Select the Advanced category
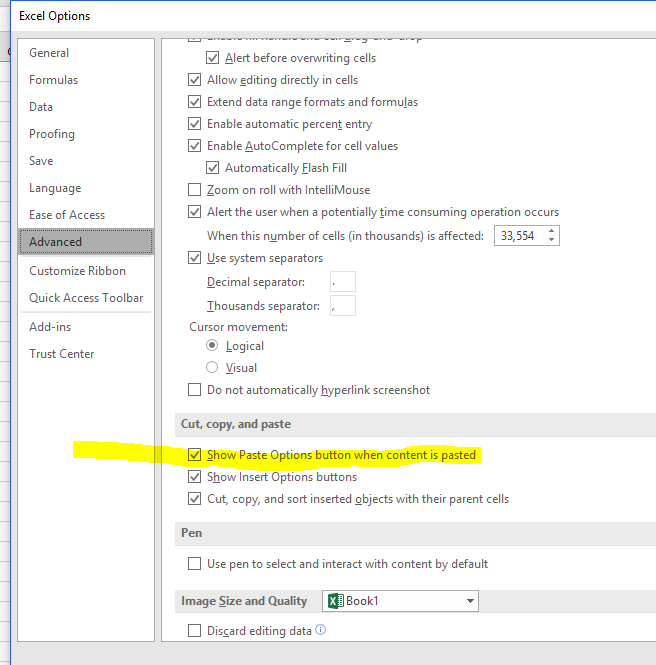The image size is (656, 665). (x=86, y=242)
